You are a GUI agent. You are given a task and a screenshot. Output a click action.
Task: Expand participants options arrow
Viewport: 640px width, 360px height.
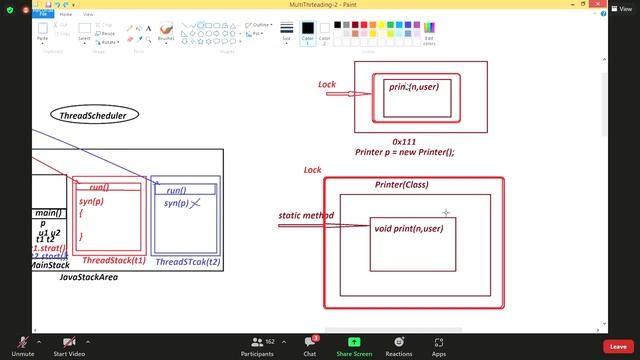(284, 342)
